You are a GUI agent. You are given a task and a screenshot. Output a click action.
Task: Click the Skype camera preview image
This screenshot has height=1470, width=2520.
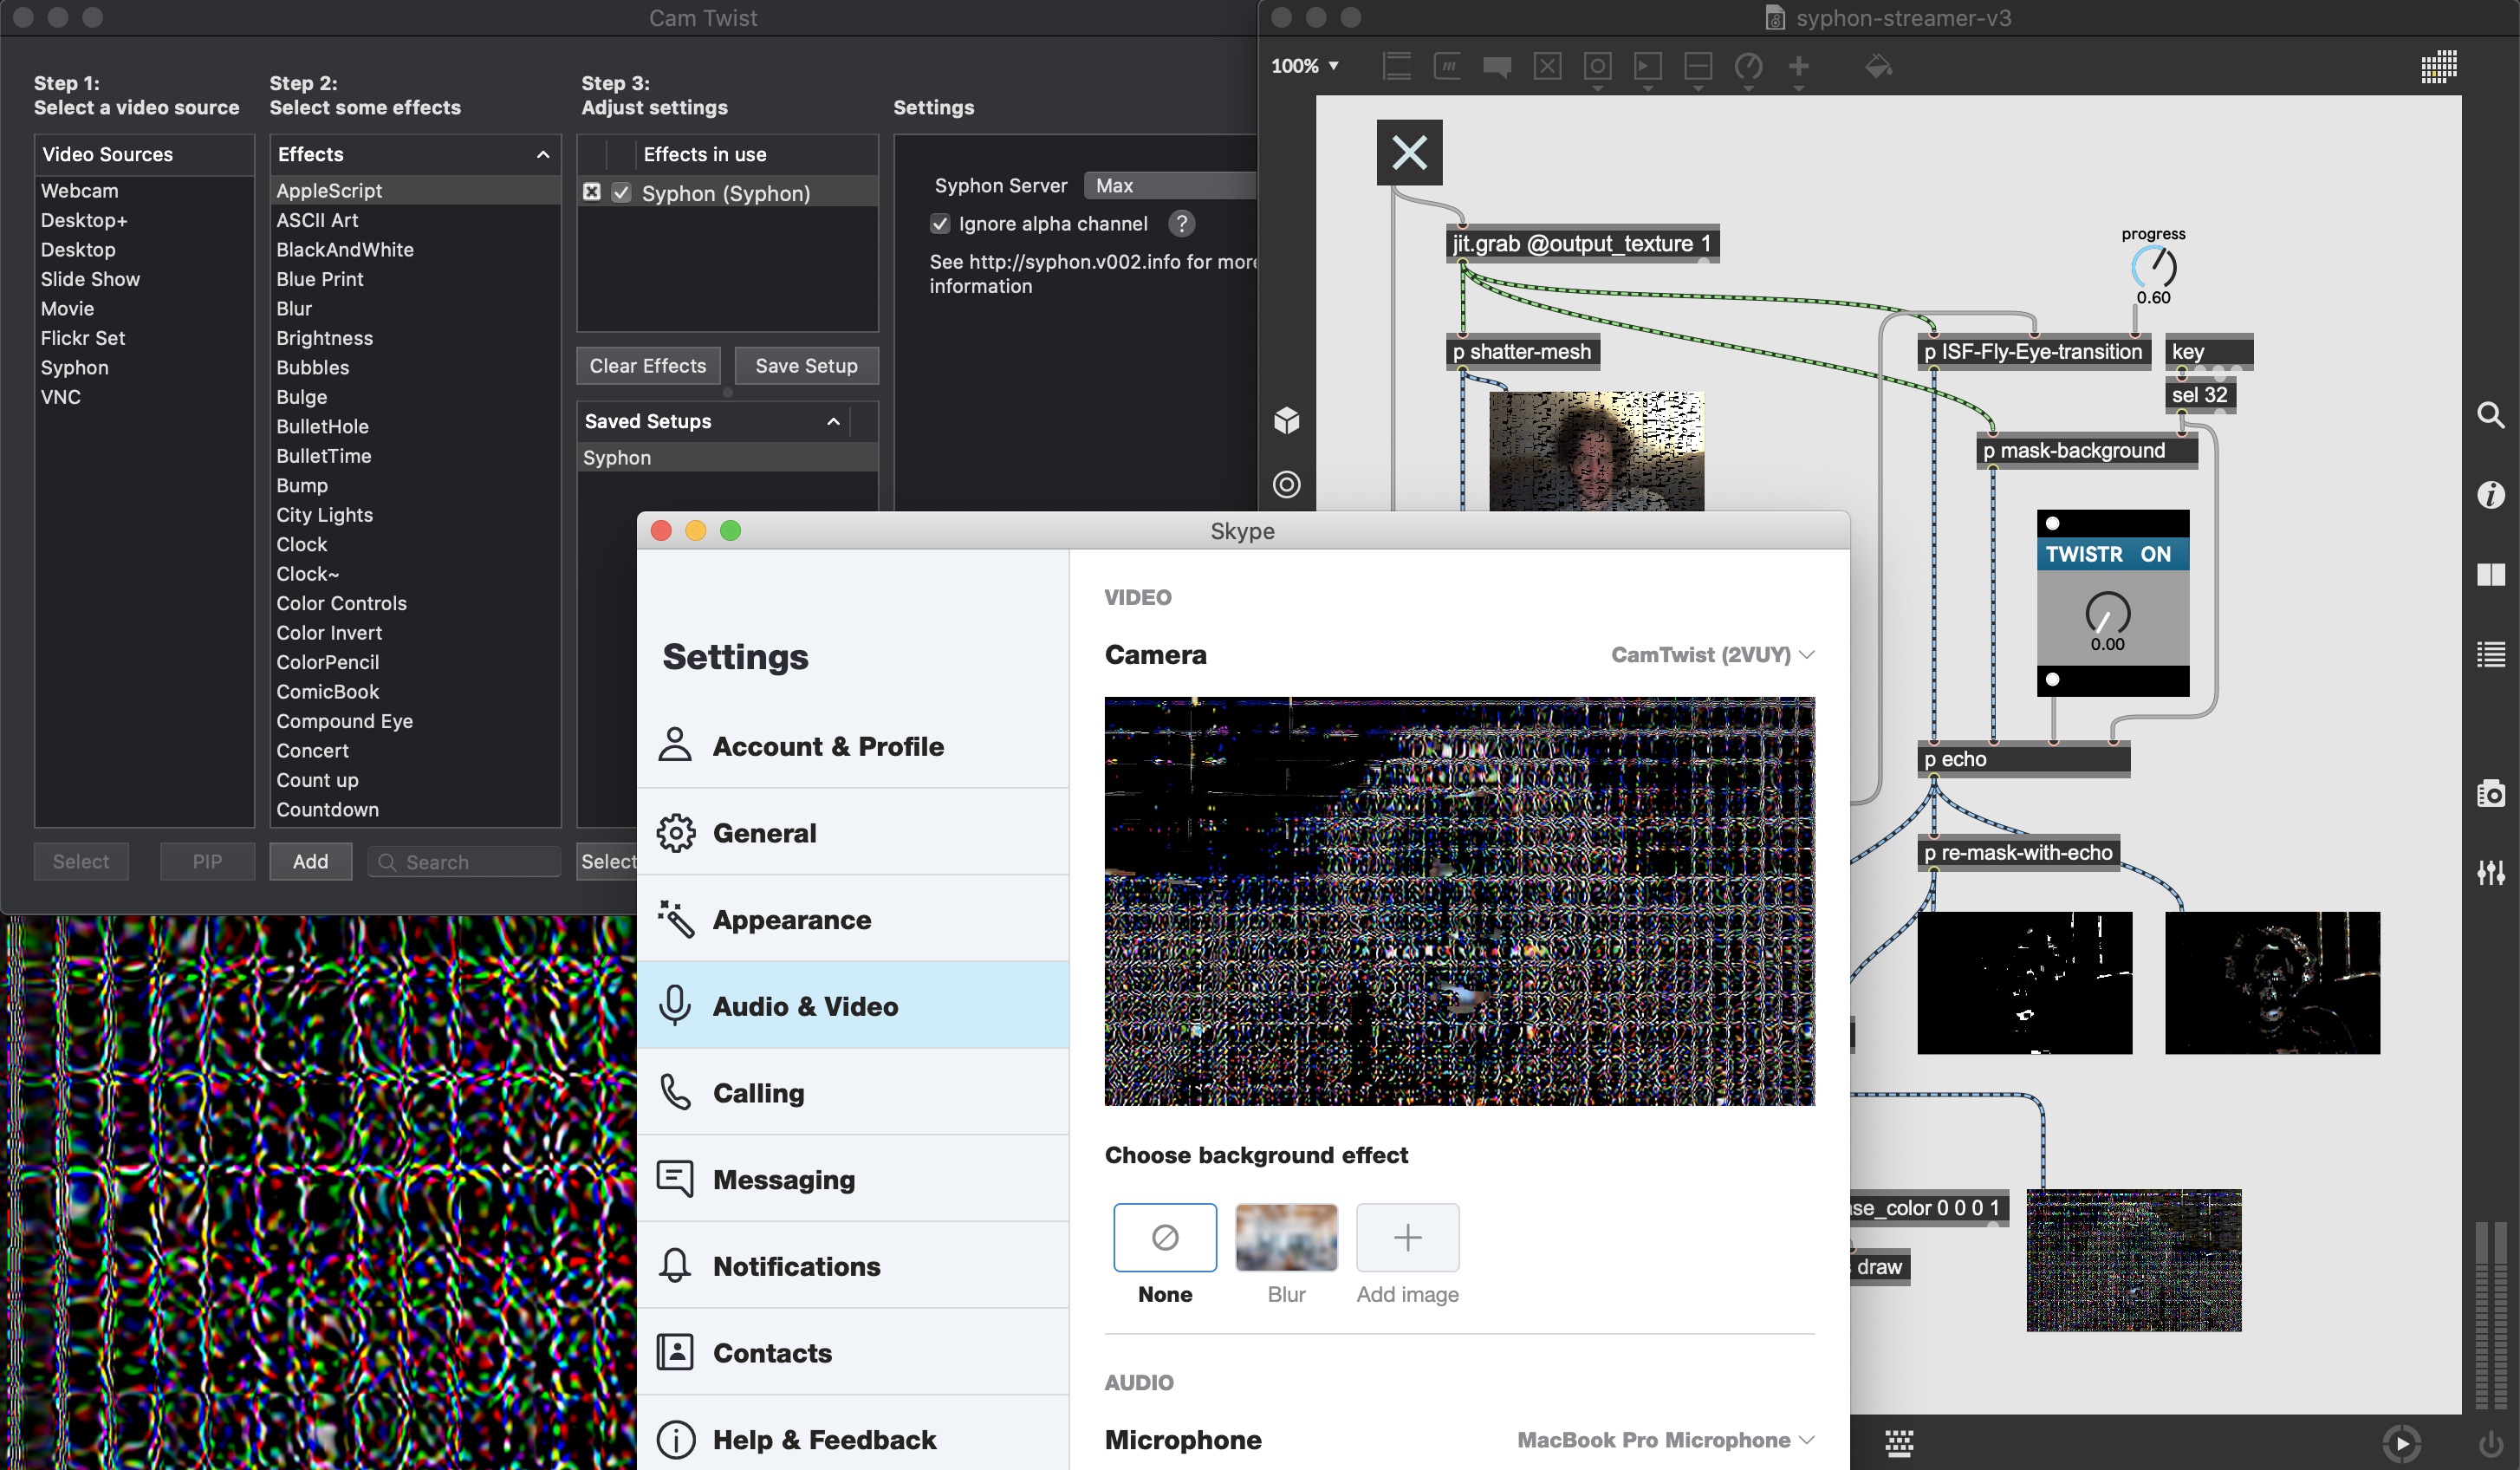point(1459,901)
